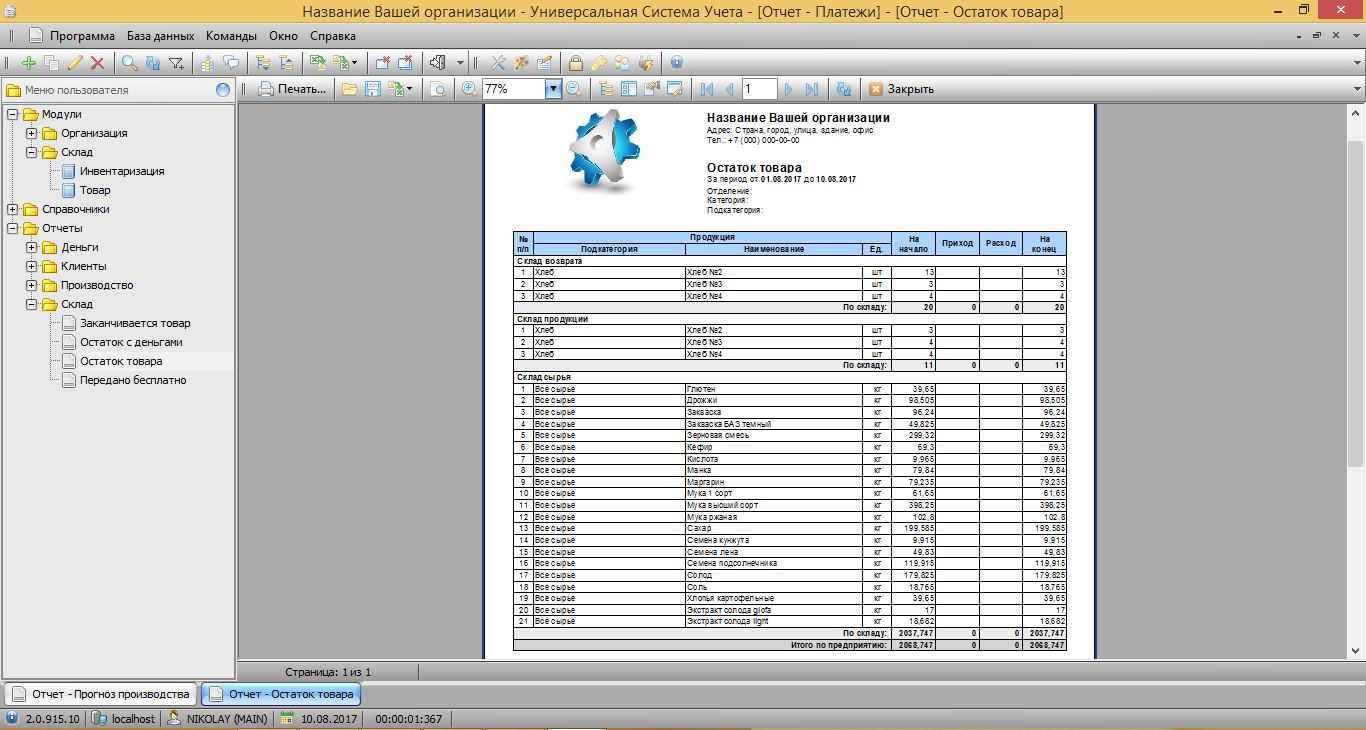This screenshot has width=1366, height=730.
Task: Click the round blue button in Меню пользователя header
Action: tap(223, 90)
